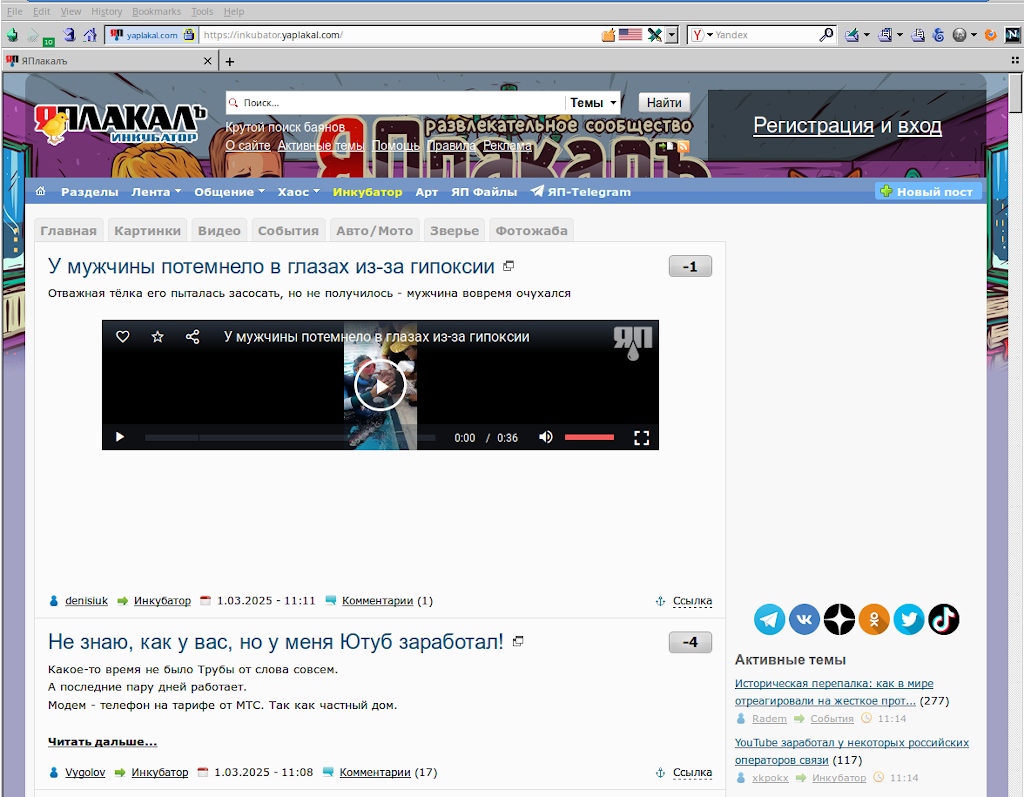Select the Фотожаба tab
The image size is (1024, 797).
click(x=532, y=231)
